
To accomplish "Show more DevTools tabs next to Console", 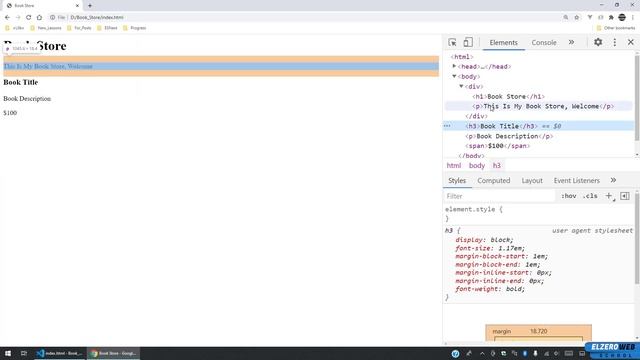I will pyautogui.click(x=571, y=42).
